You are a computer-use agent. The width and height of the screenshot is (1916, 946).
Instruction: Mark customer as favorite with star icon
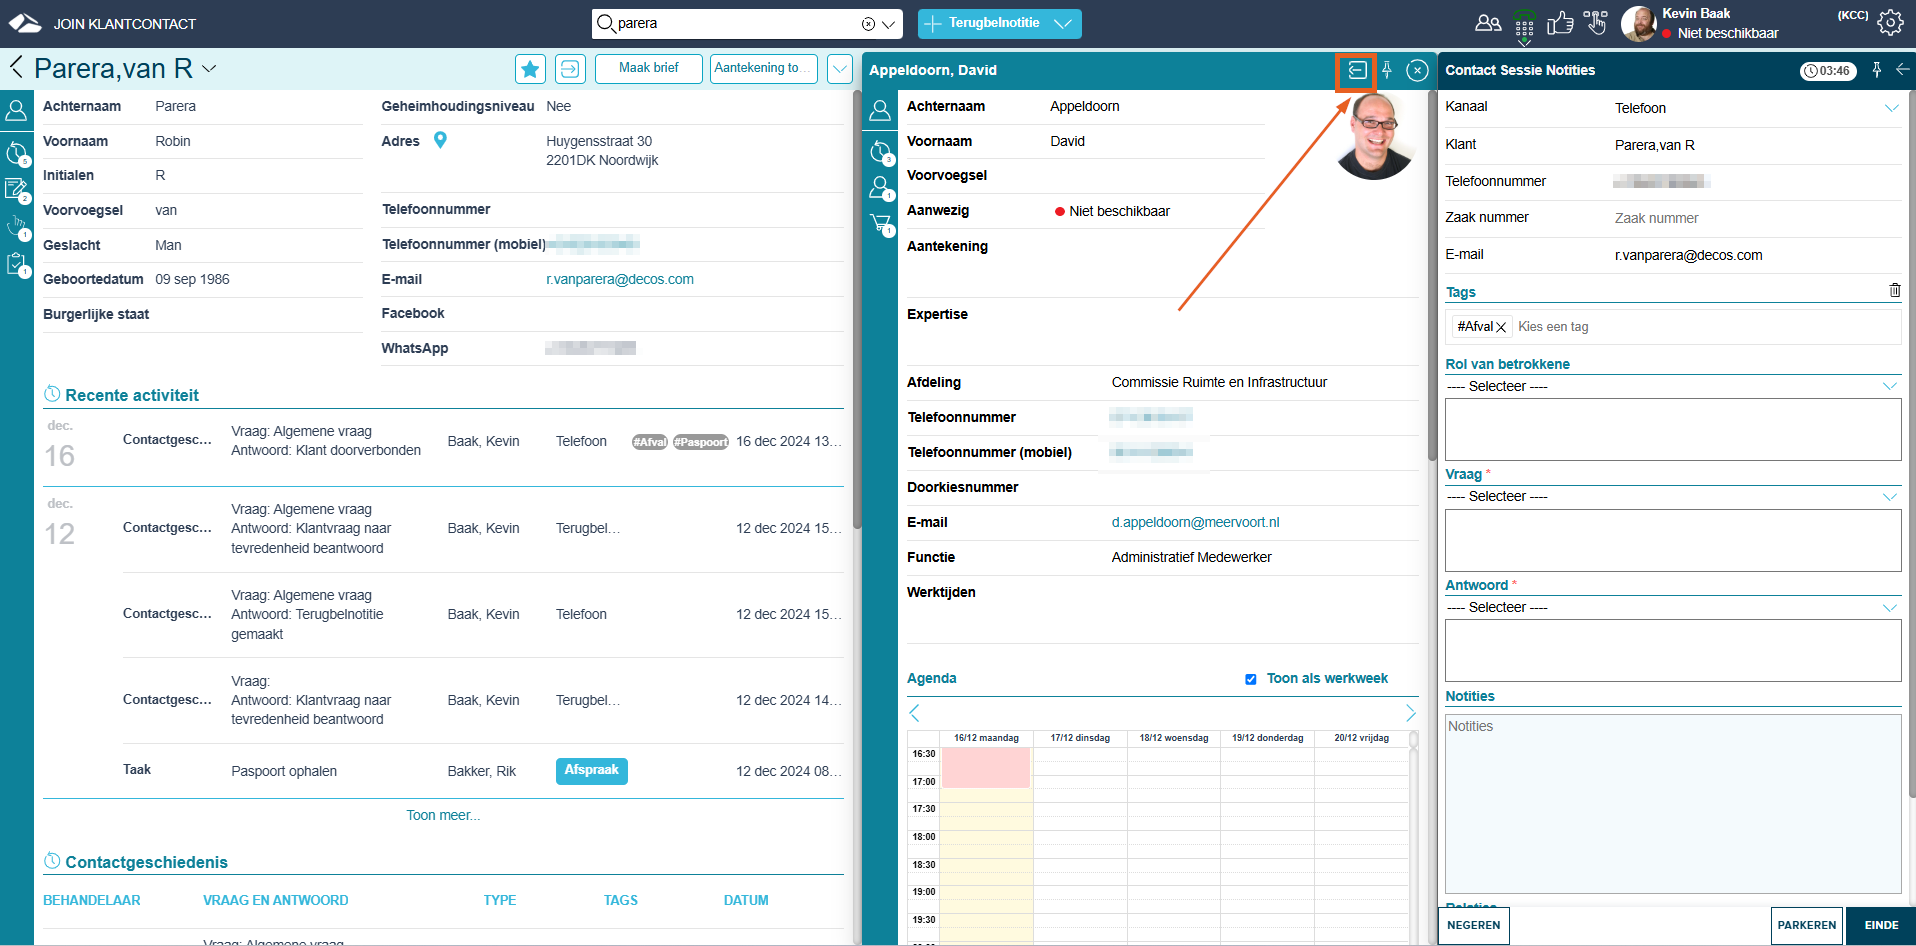(x=530, y=69)
